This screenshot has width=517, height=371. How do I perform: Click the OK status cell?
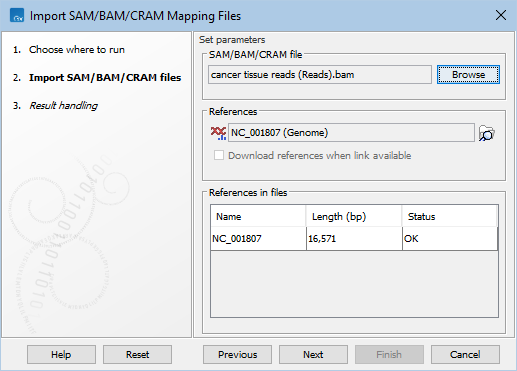click(x=450, y=239)
